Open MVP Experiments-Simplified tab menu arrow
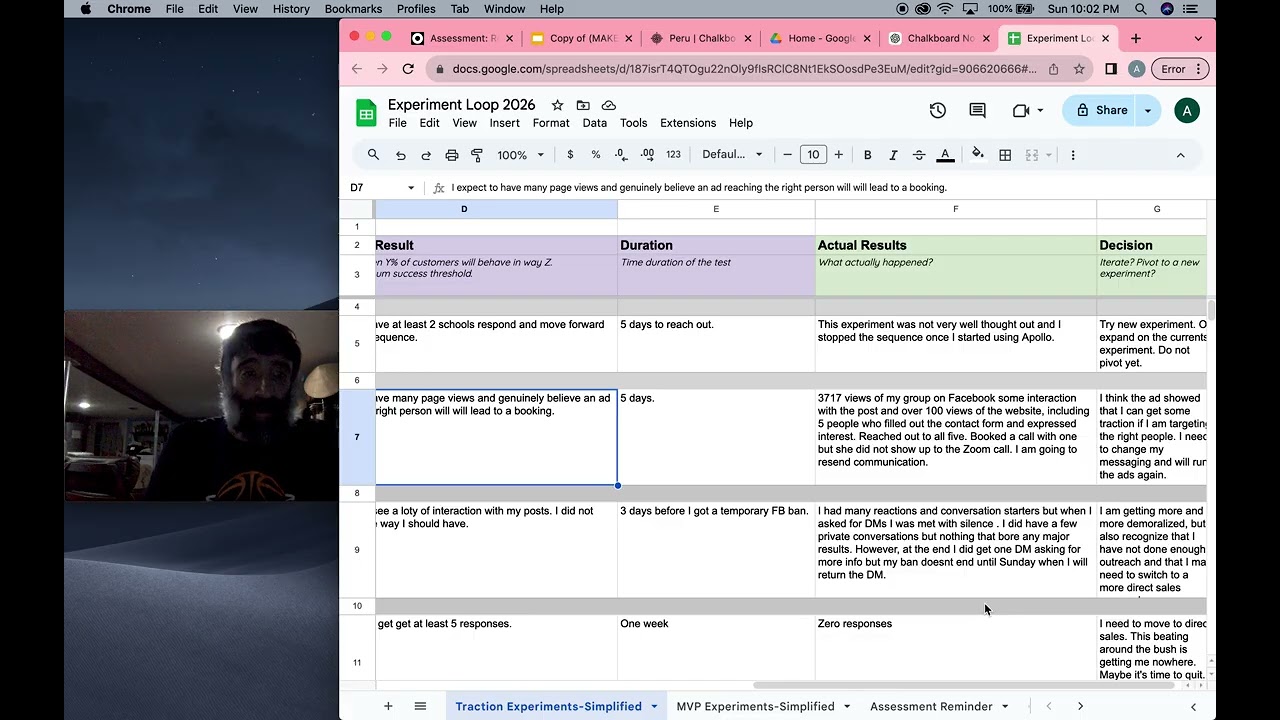This screenshot has width=1280, height=720. coord(847,706)
